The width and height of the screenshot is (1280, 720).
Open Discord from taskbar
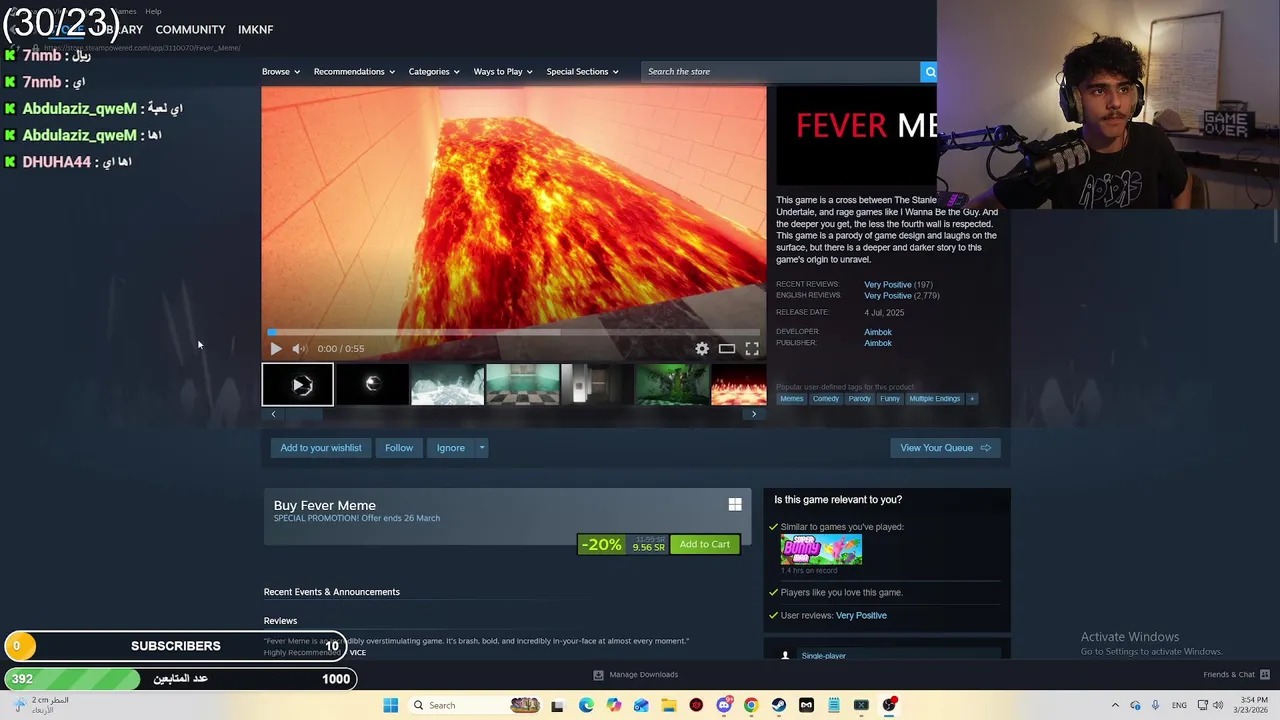pos(724,705)
